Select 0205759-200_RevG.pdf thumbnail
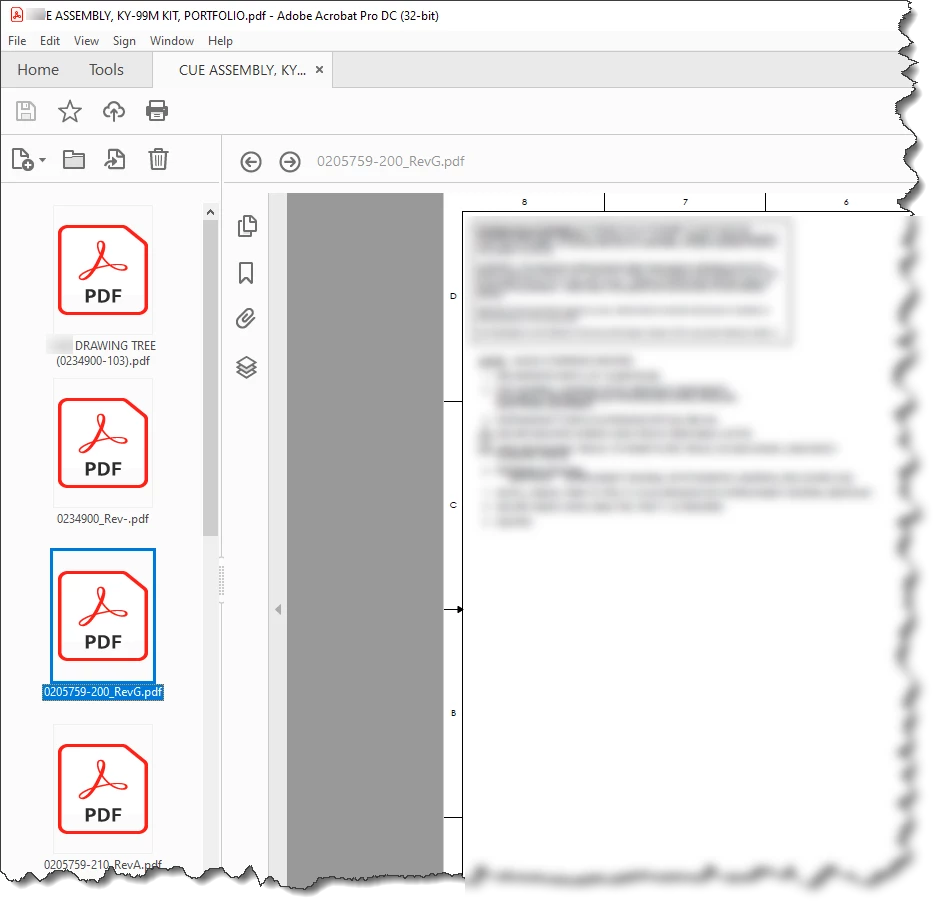This screenshot has height=908, width=941. (103, 616)
